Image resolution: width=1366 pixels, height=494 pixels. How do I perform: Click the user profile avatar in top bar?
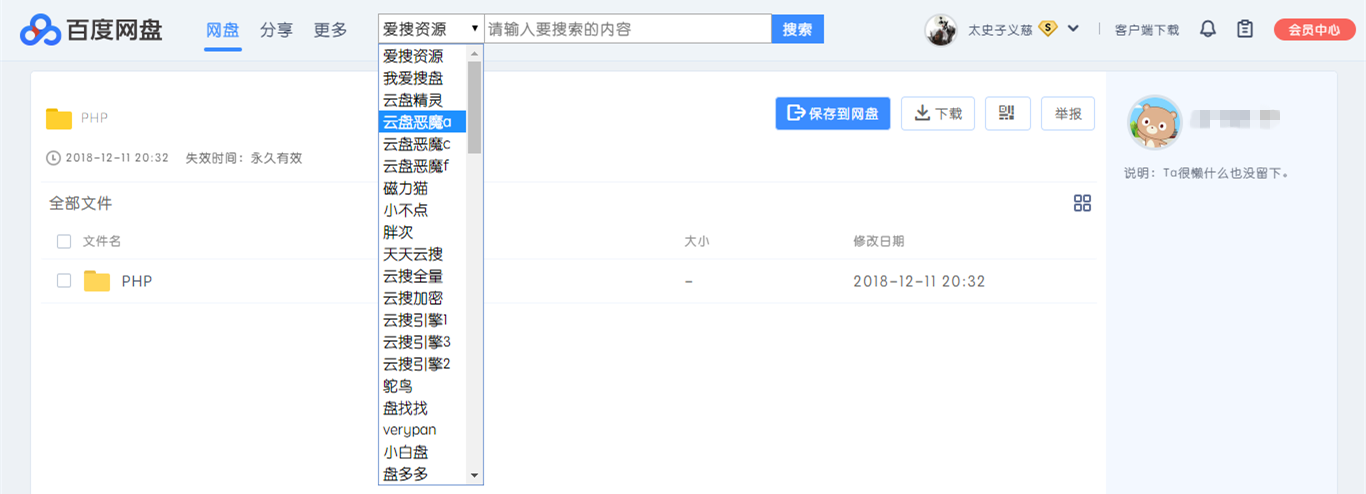941,30
